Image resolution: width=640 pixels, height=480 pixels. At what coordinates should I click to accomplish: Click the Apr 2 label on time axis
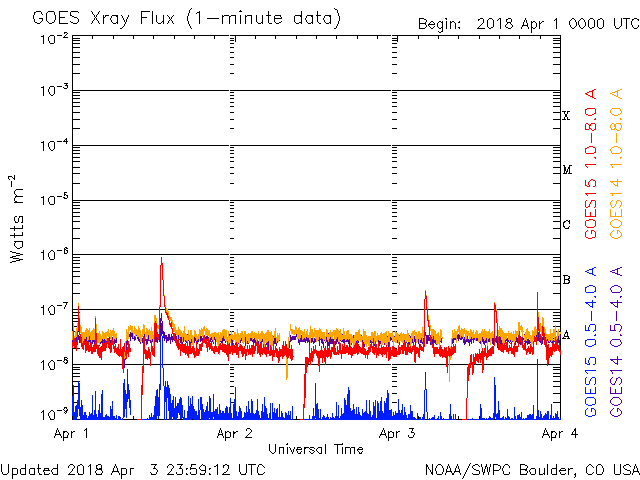(x=234, y=434)
